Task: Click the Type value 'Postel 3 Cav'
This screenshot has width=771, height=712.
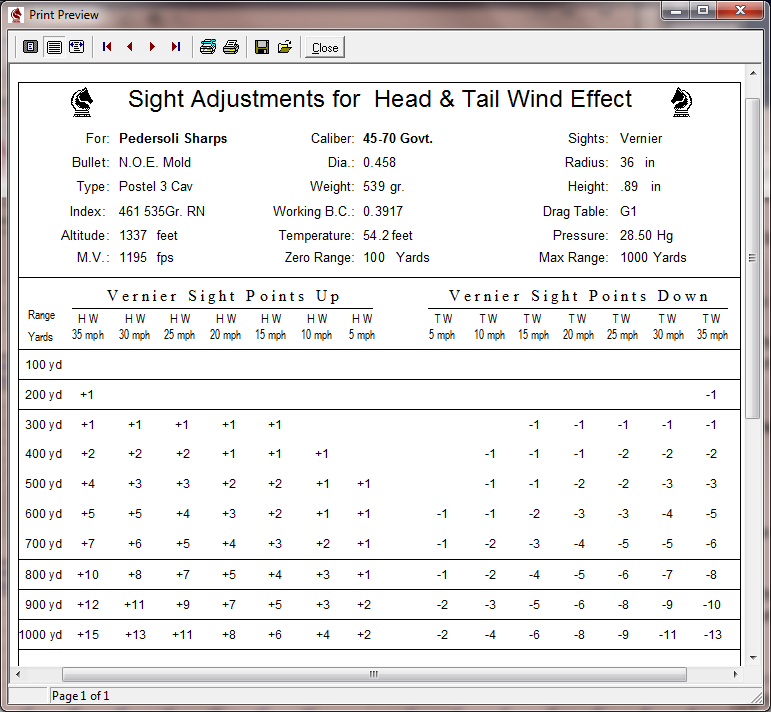Action: pyautogui.click(x=156, y=187)
